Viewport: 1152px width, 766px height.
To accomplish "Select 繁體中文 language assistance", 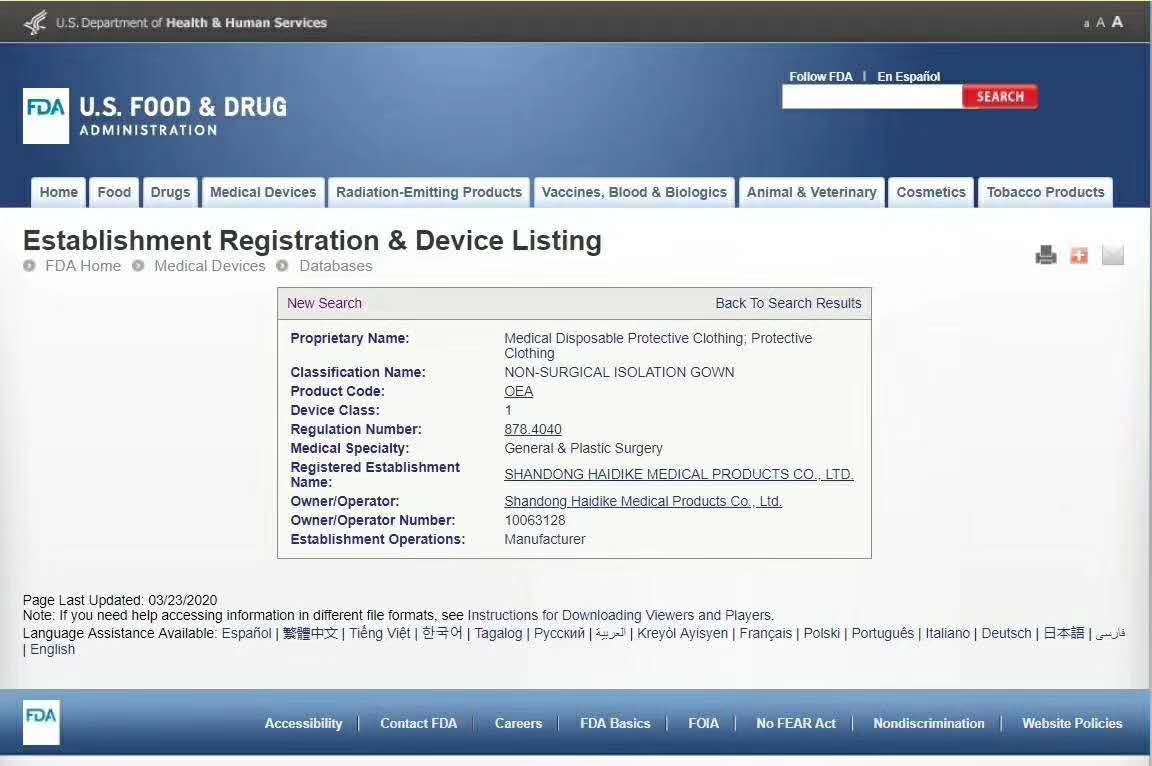I will tap(310, 633).
